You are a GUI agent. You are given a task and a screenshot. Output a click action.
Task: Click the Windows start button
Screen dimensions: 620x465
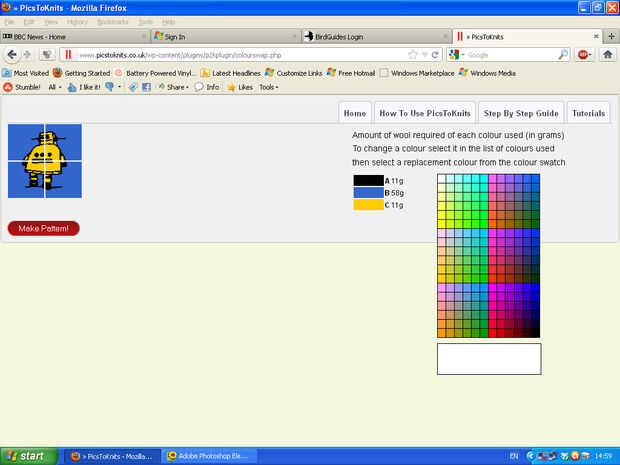click(28, 456)
